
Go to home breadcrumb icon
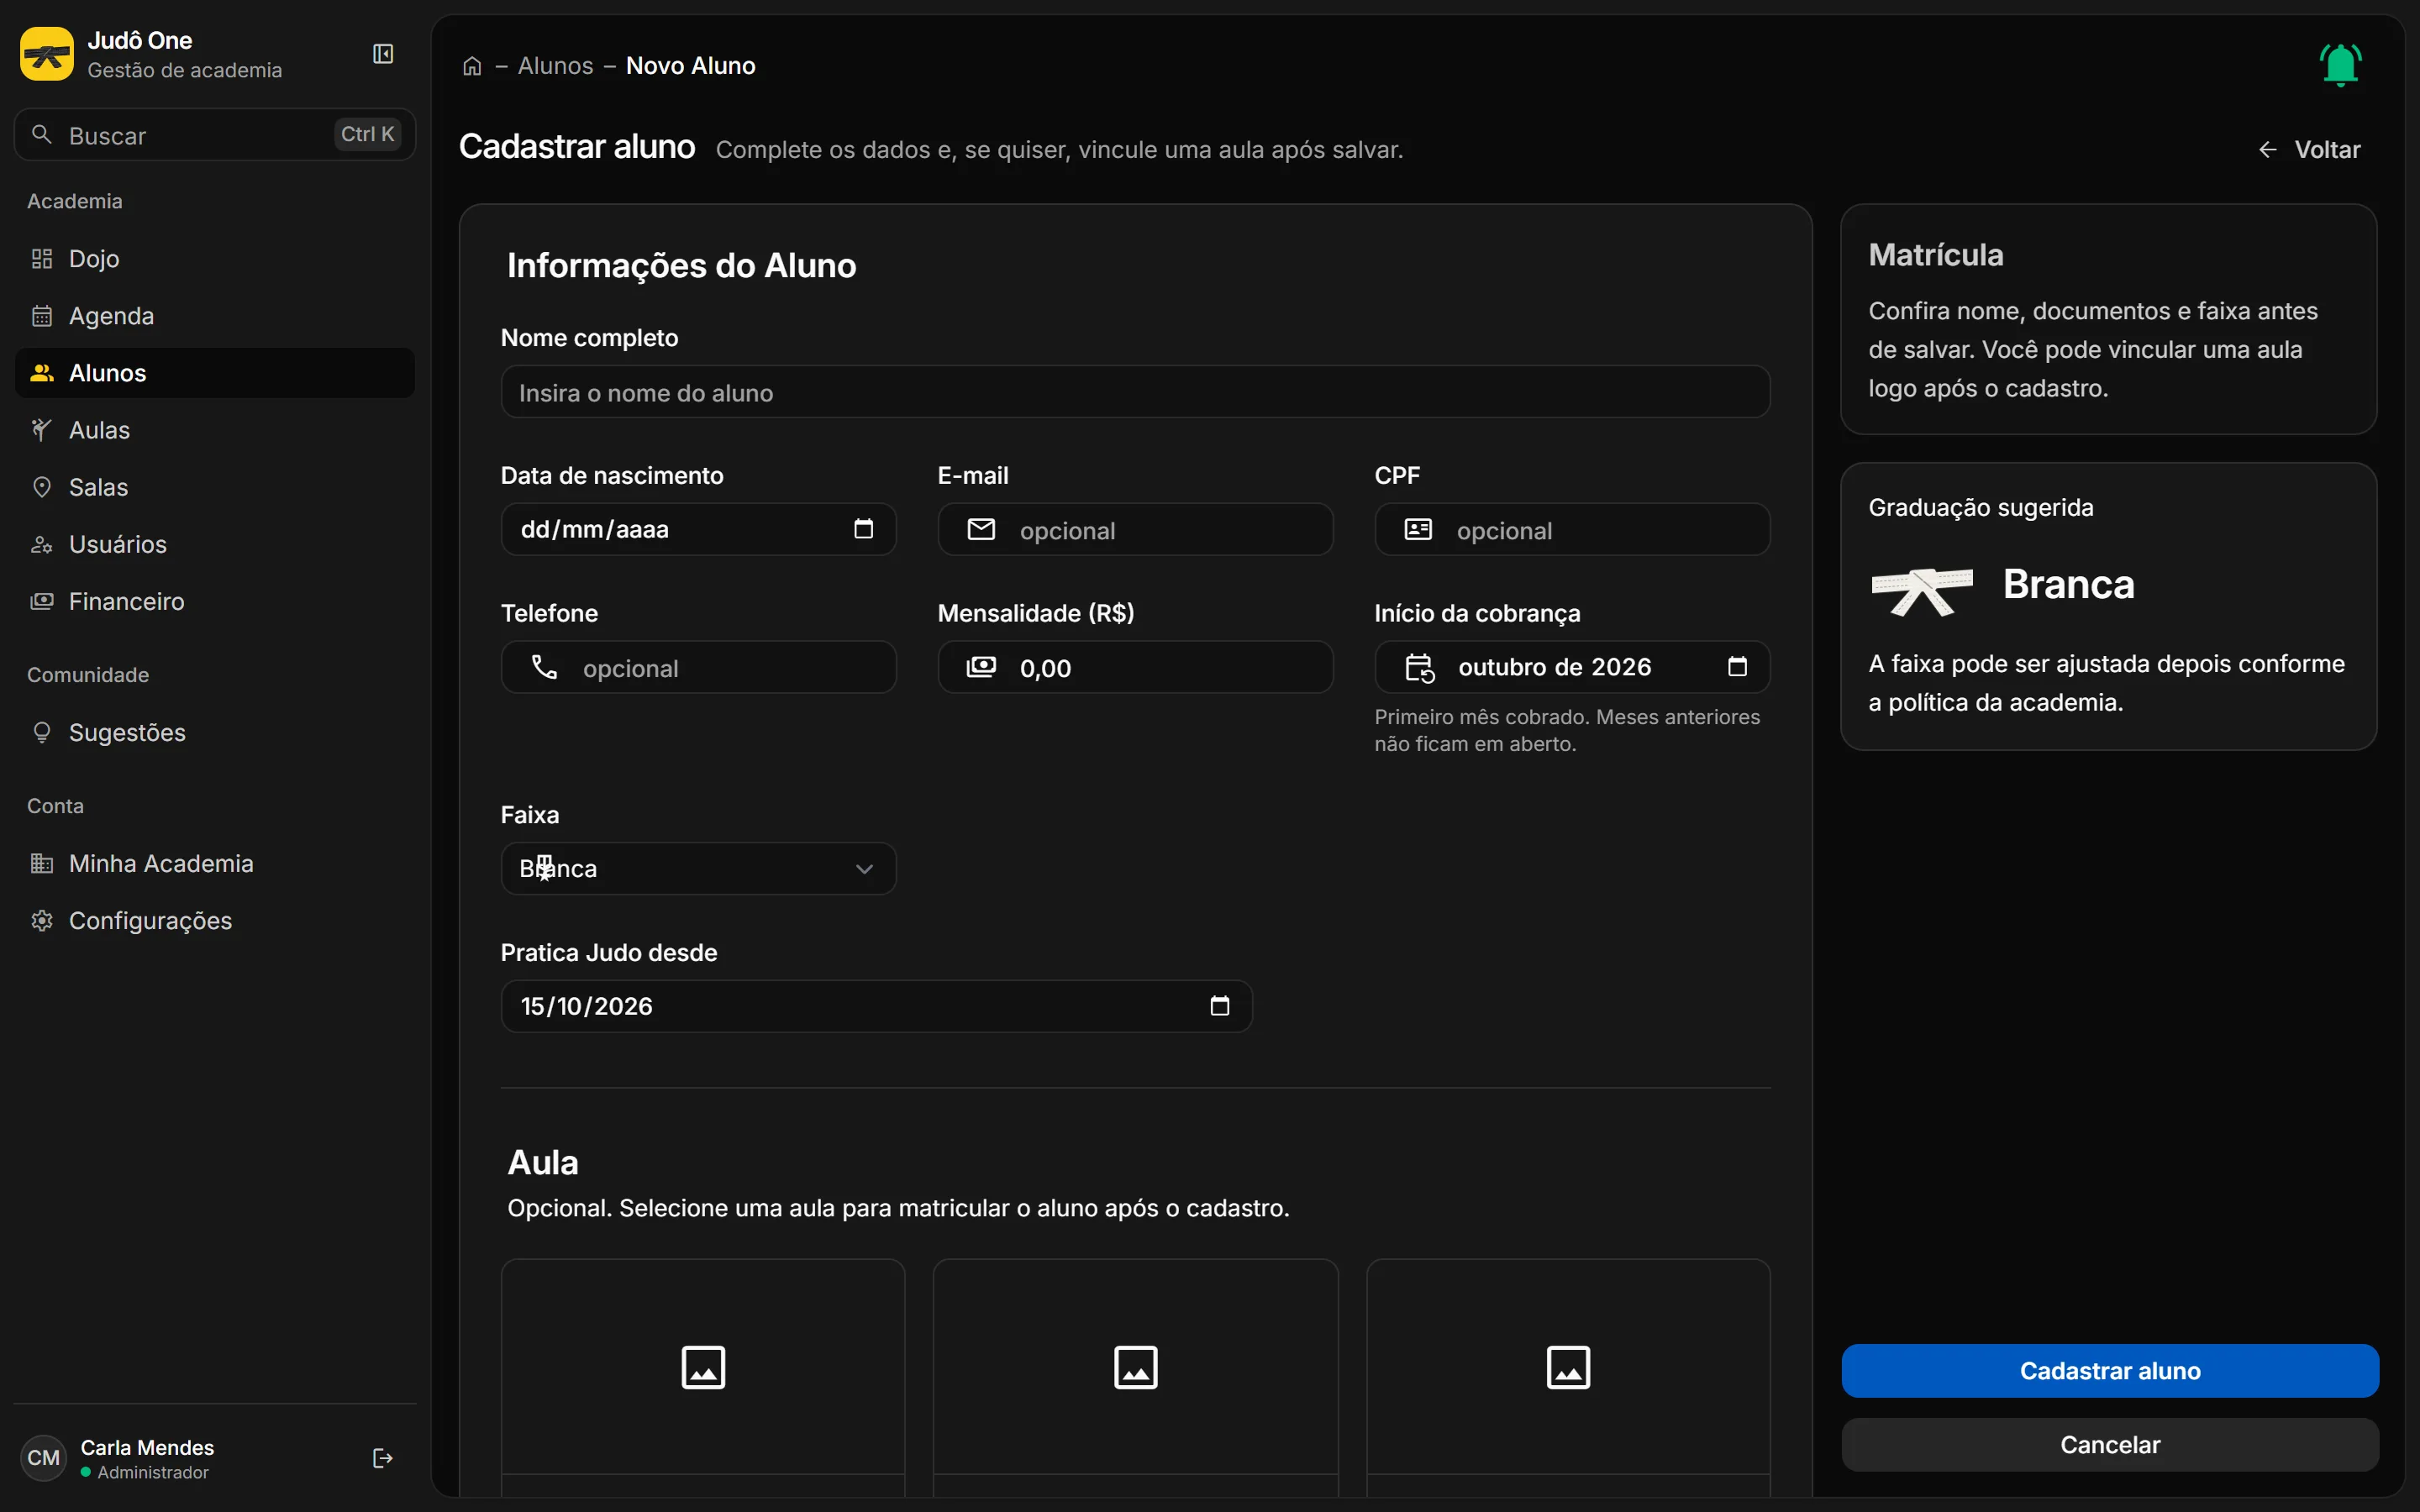pyautogui.click(x=472, y=66)
